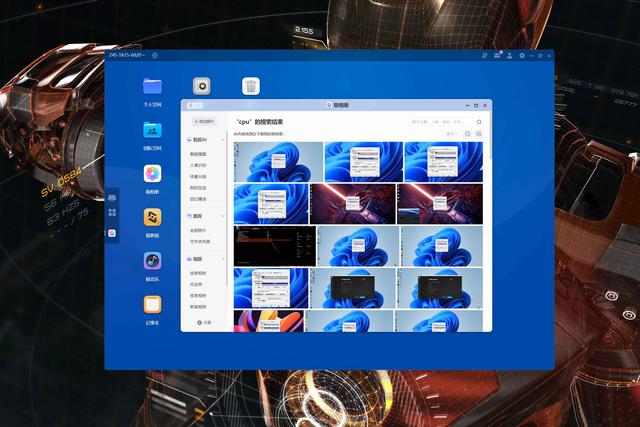Open the gray round-lens app icon on desktop
This screenshot has width=640, height=427.
coord(202,86)
